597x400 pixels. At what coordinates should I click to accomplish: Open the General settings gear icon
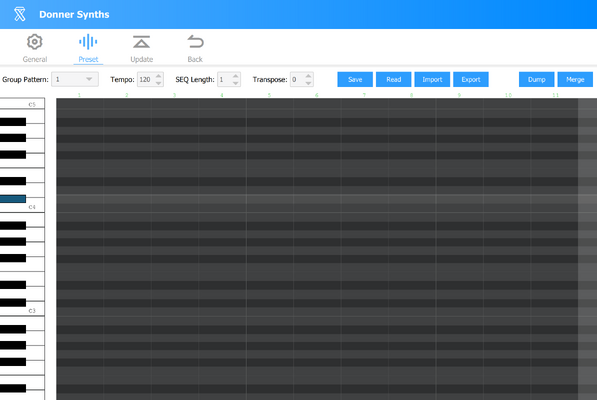coord(35,42)
